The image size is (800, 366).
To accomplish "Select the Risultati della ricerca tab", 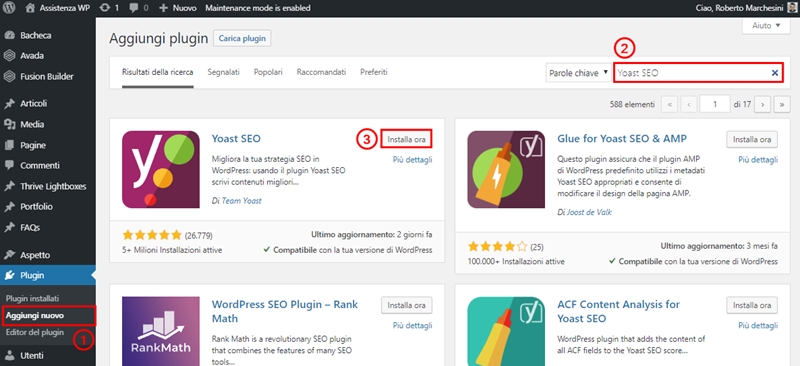I will click(158, 72).
